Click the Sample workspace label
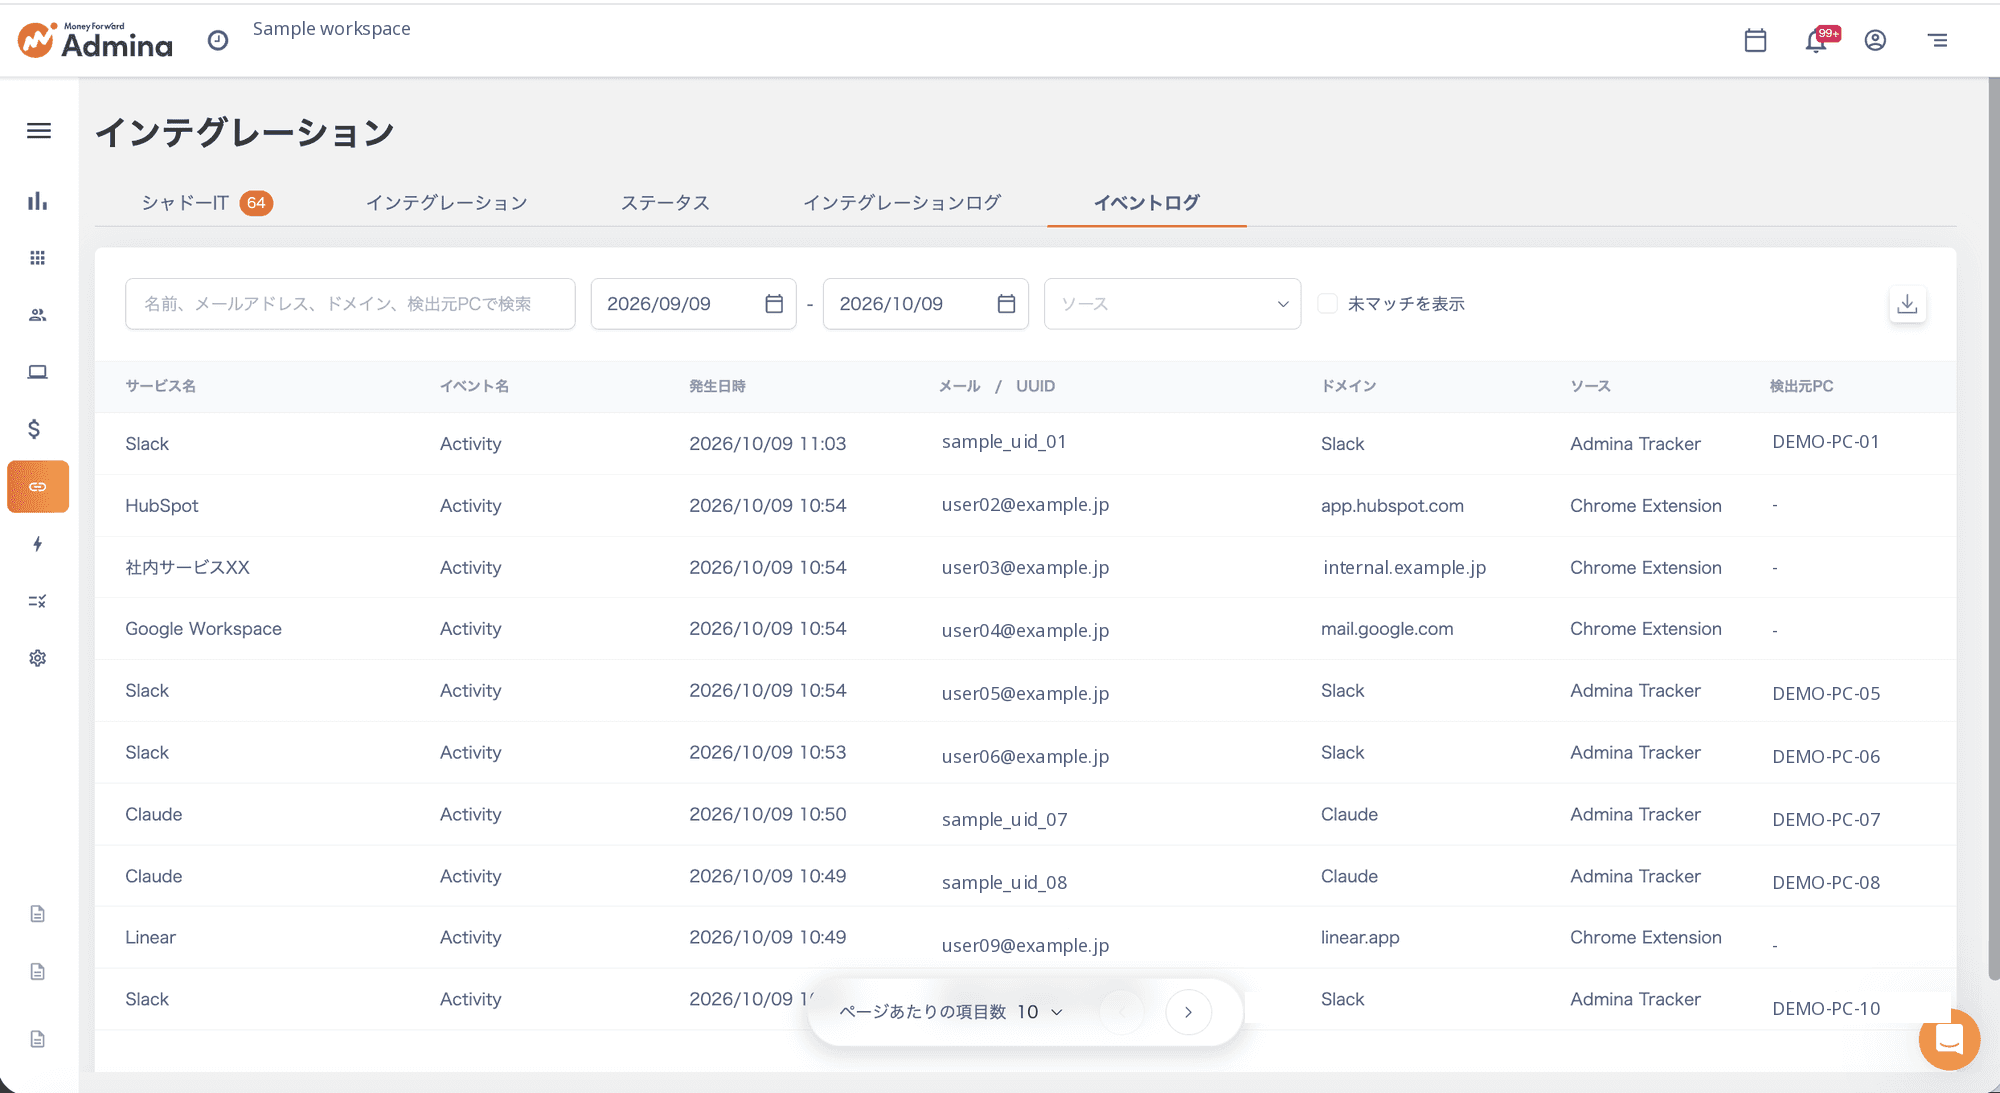The width and height of the screenshot is (2000, 1093). (x=331, y=29)
